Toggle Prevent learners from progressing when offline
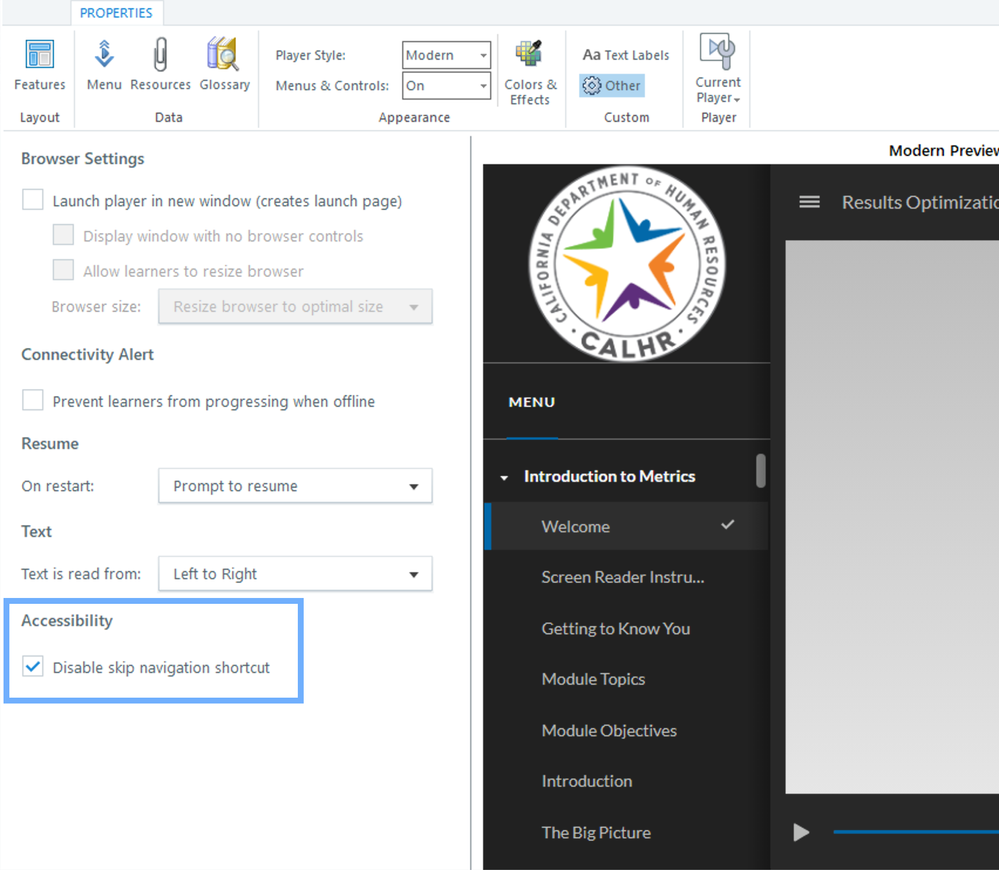Screen dimensions: 999x870 click(x=32, y=400)
